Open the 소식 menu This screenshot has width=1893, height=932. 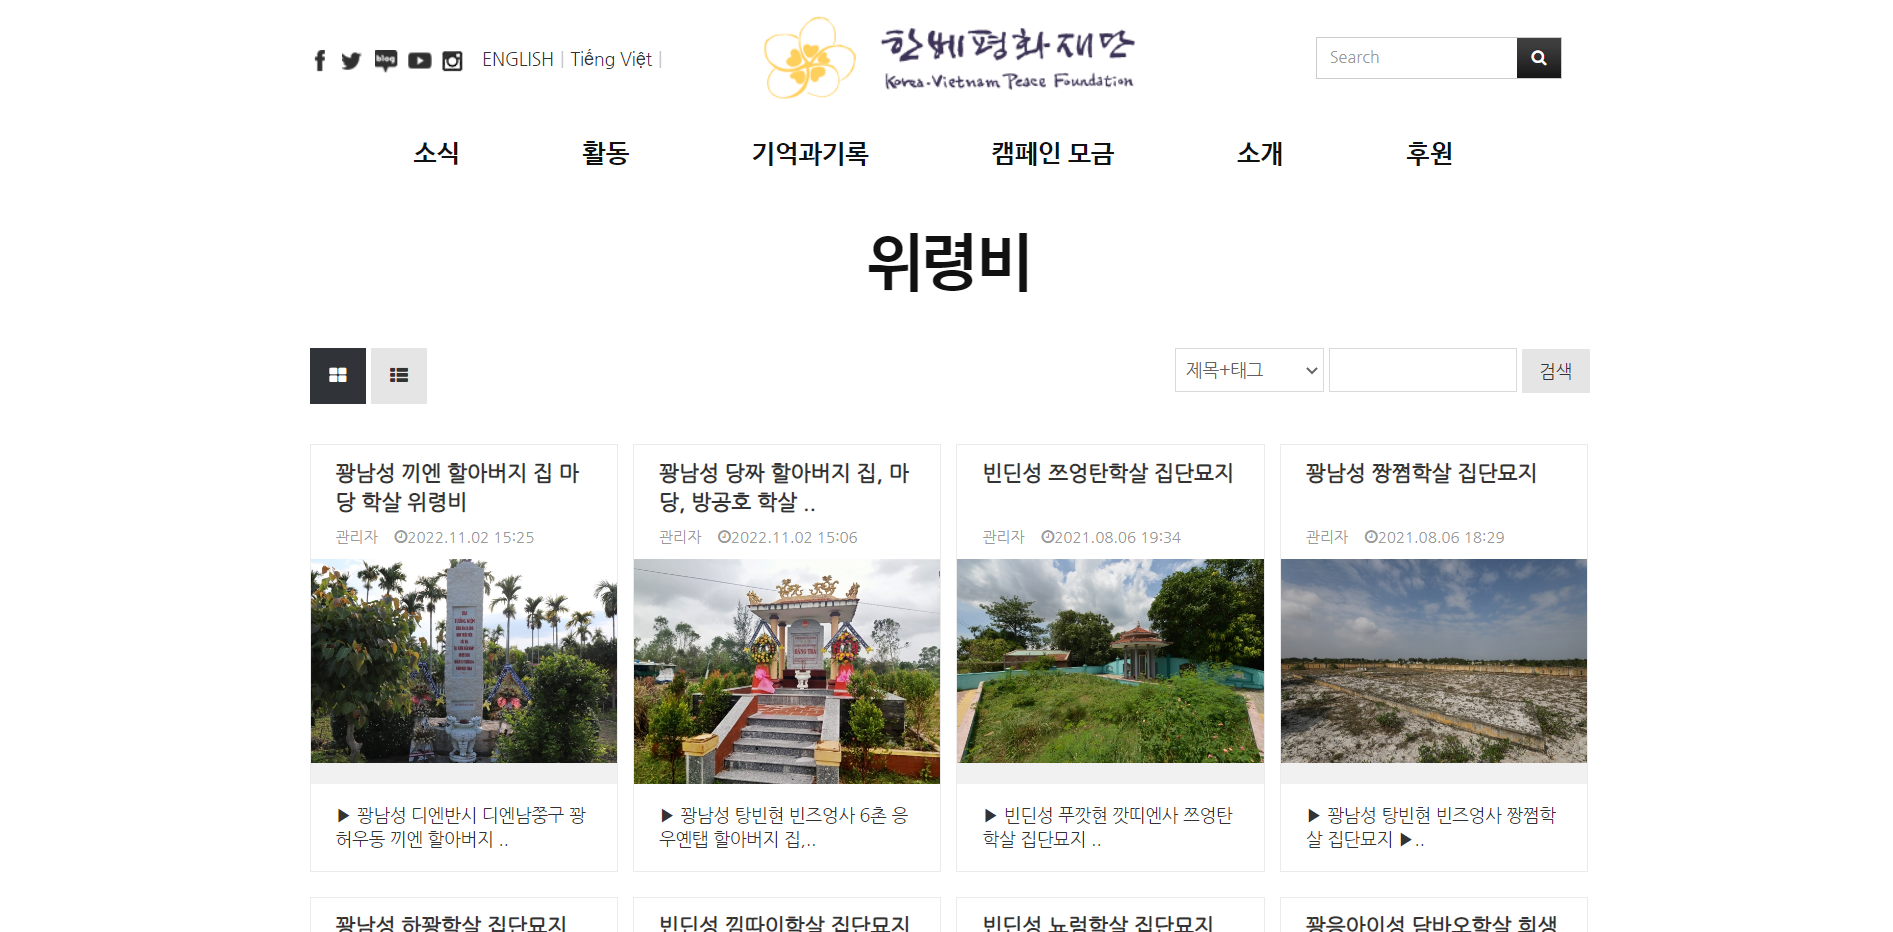(x=436, y=153)
